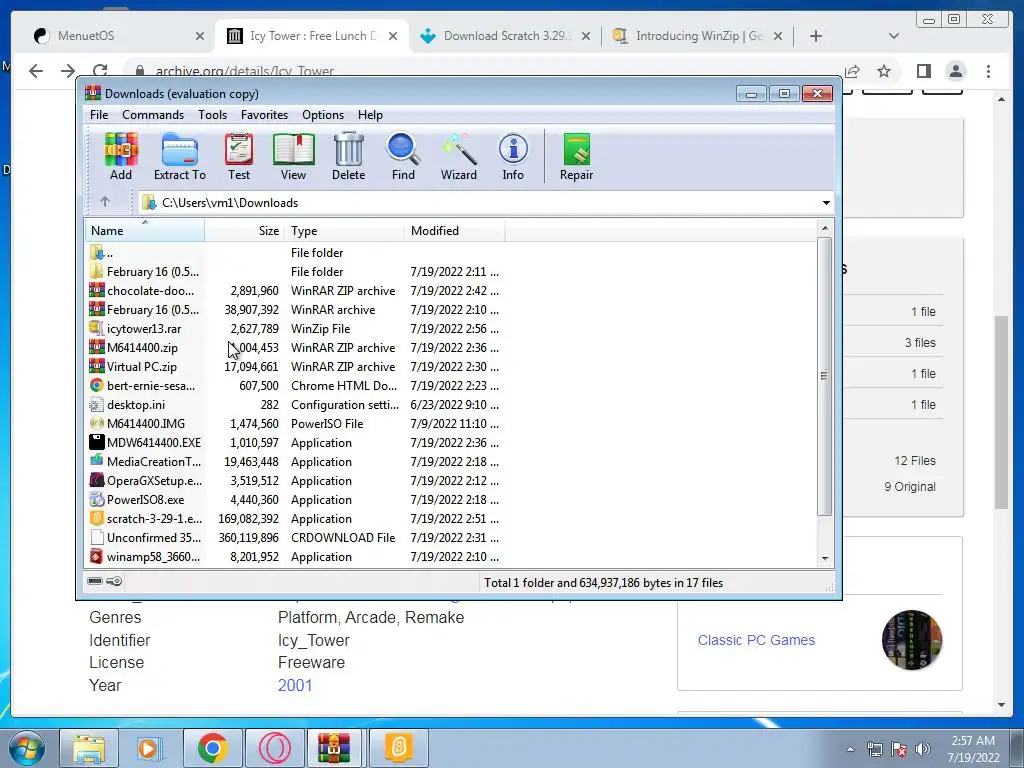Open File Explorer from taskbar

[89, 748]
